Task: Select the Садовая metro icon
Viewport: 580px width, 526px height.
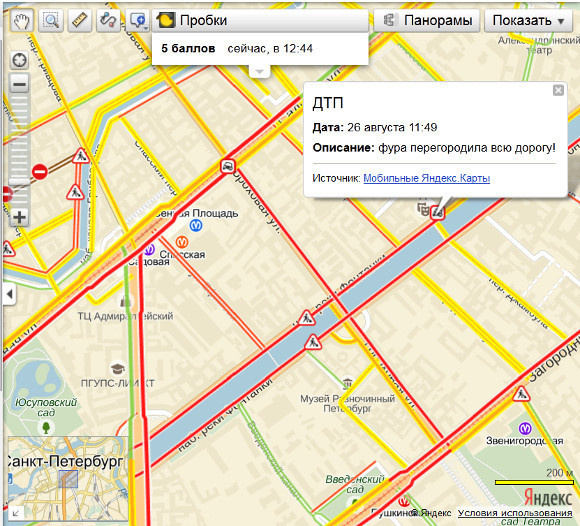Action: tap(149, 250)
